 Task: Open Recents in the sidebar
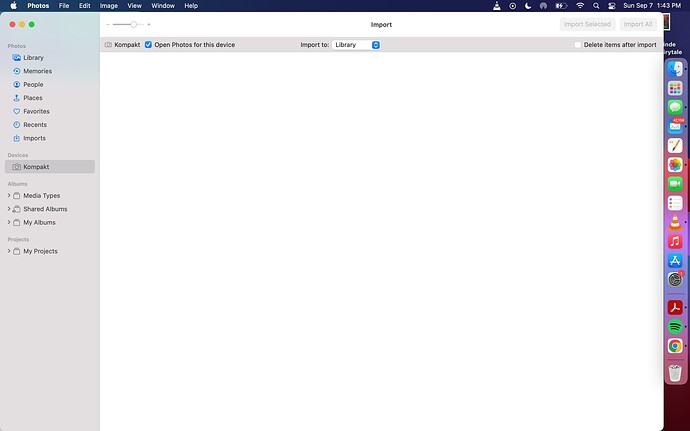point(50,125)
